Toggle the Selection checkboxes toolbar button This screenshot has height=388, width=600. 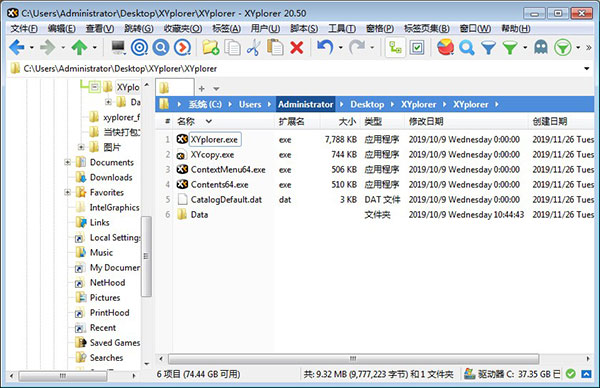tap(416, 48)
